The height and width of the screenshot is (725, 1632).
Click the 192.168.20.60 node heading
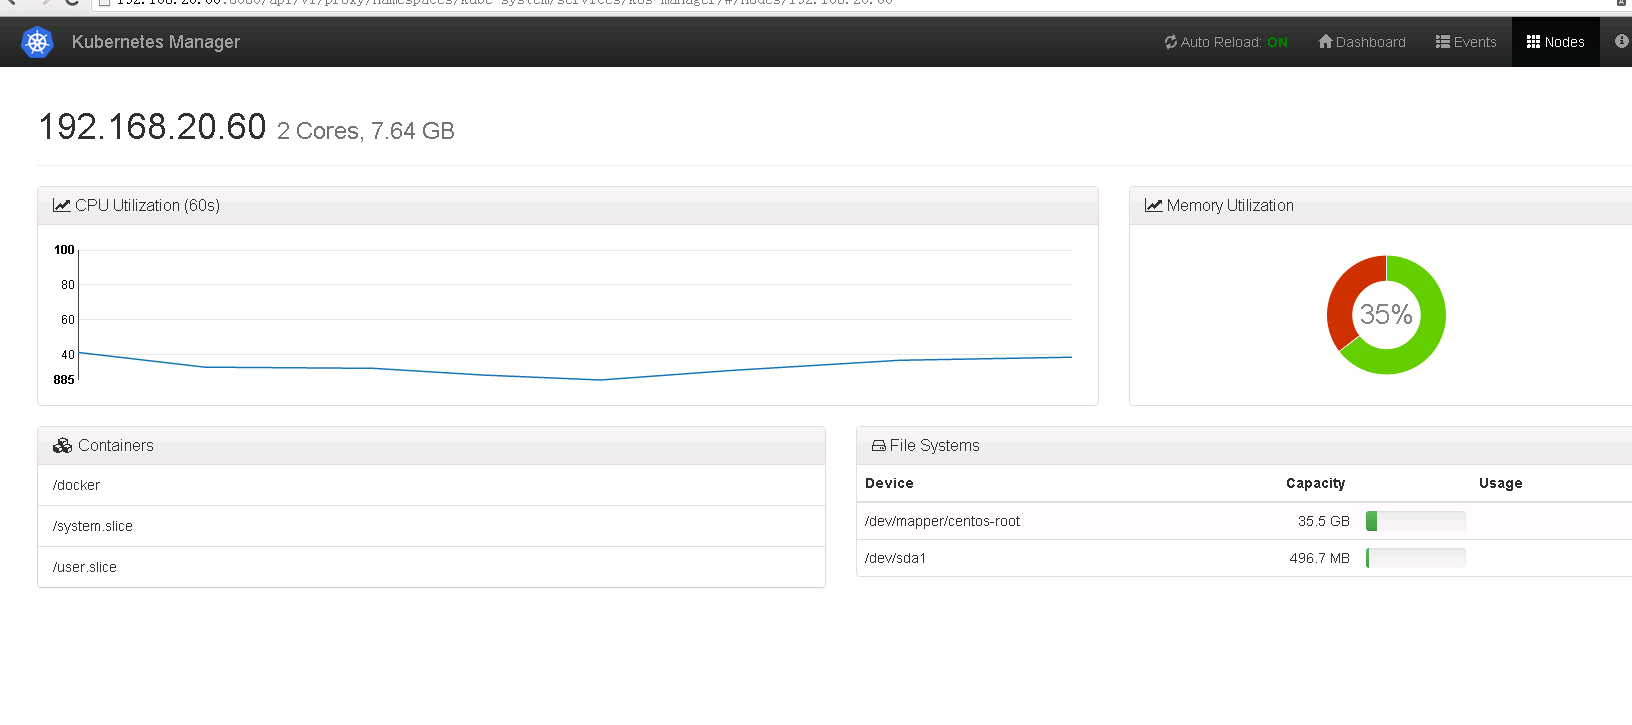coord(152,127)
